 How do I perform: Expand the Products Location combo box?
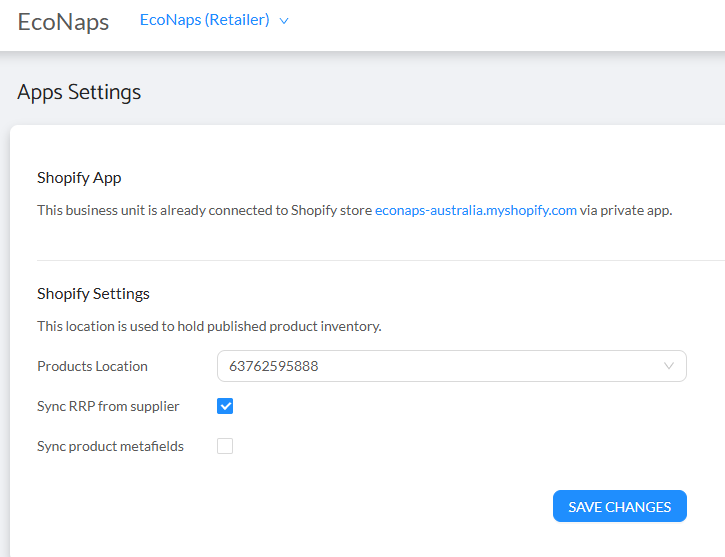pos(451,366)
